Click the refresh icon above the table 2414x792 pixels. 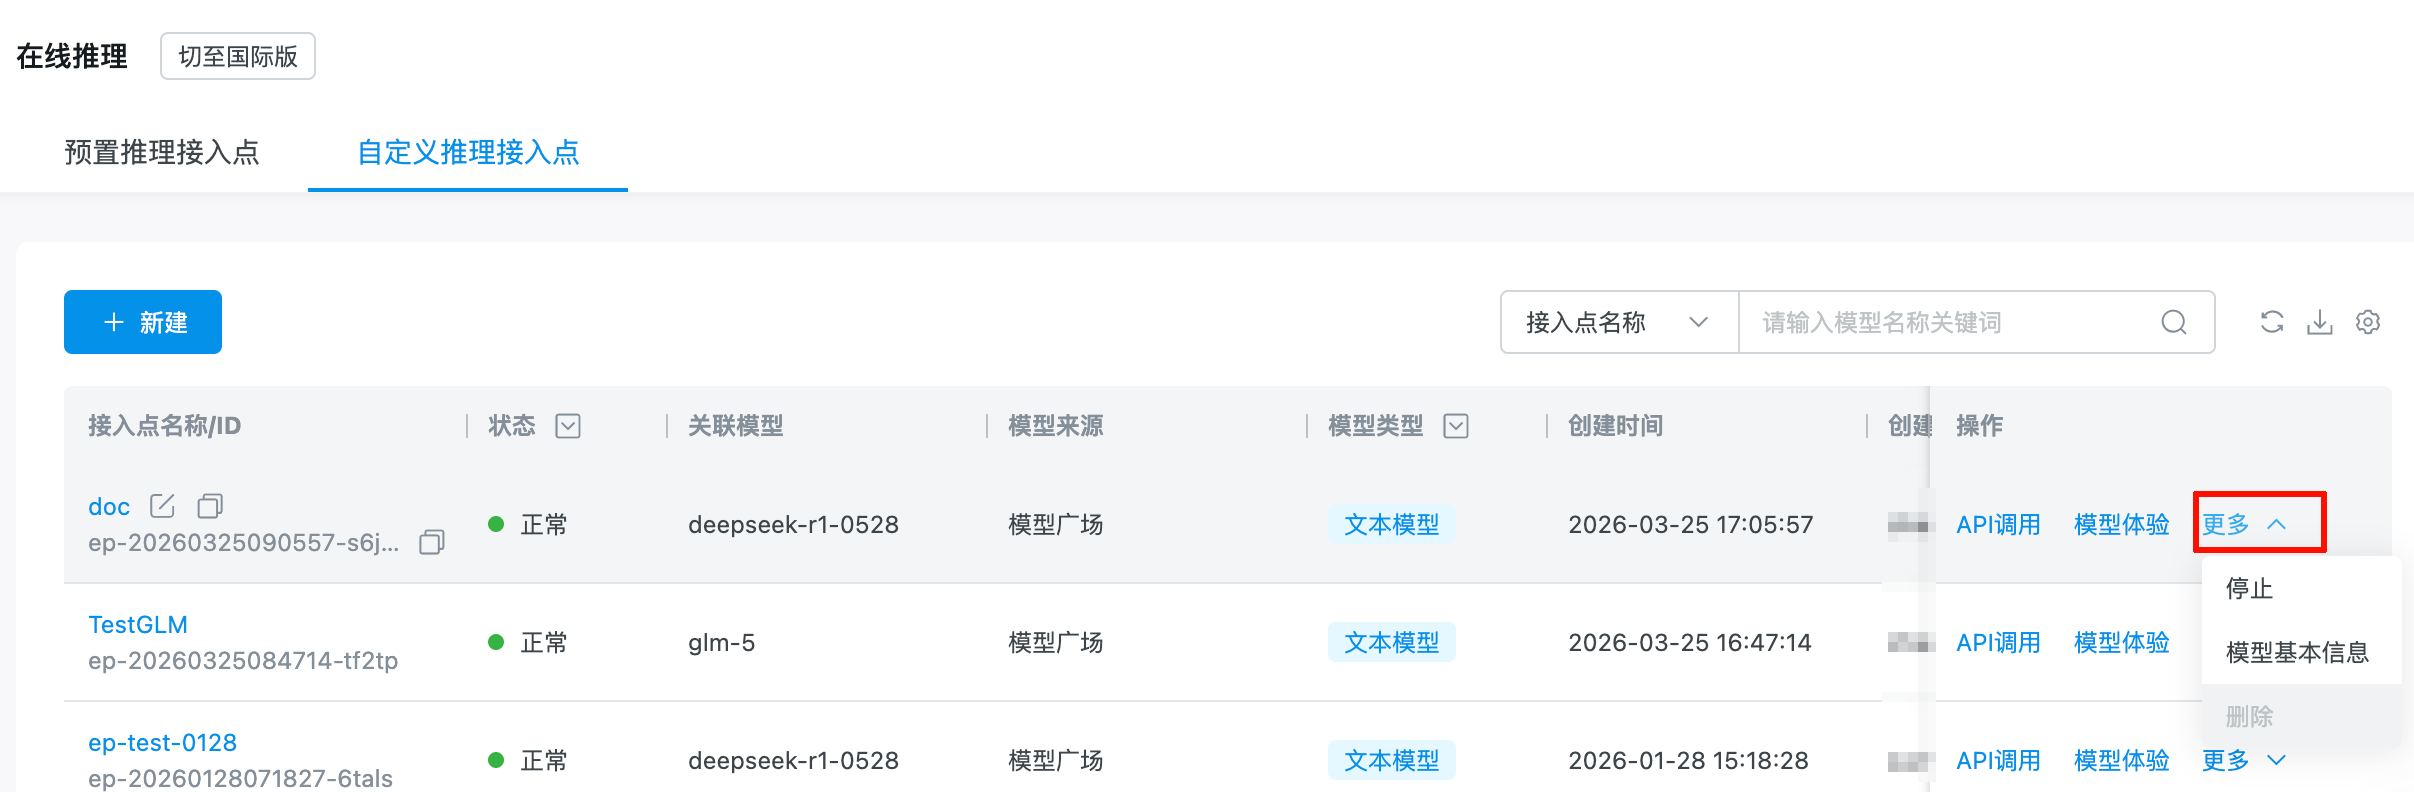pyautogui.click(x=2272, y=322)
